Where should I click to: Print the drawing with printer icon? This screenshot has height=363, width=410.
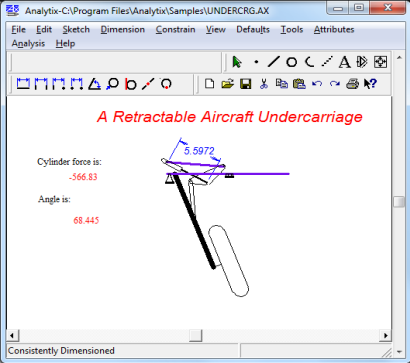(x=352, y=84)
